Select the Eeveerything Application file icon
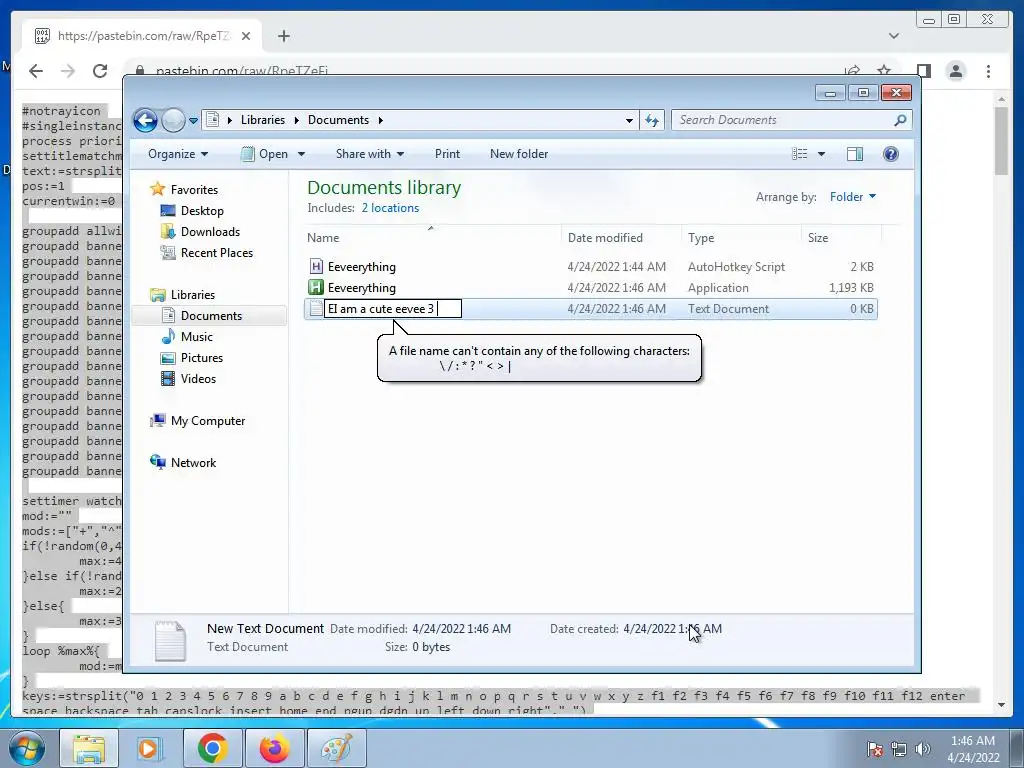The height and width of the screenshot is (768, 1024). tap(316, 287)
